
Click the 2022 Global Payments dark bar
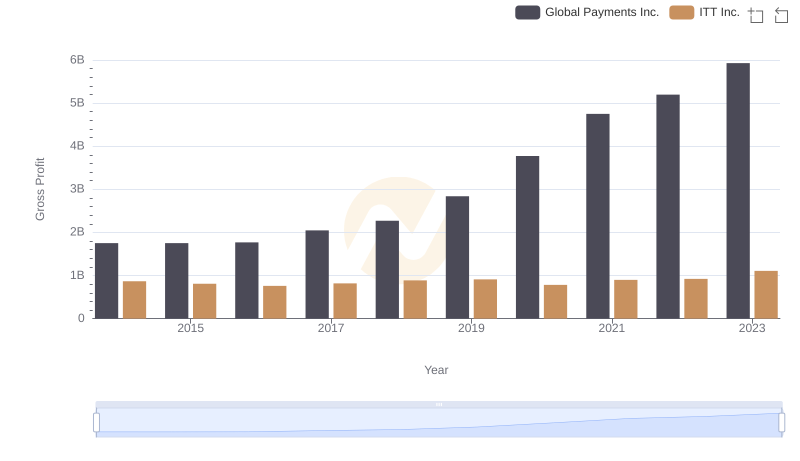(668, 207)
